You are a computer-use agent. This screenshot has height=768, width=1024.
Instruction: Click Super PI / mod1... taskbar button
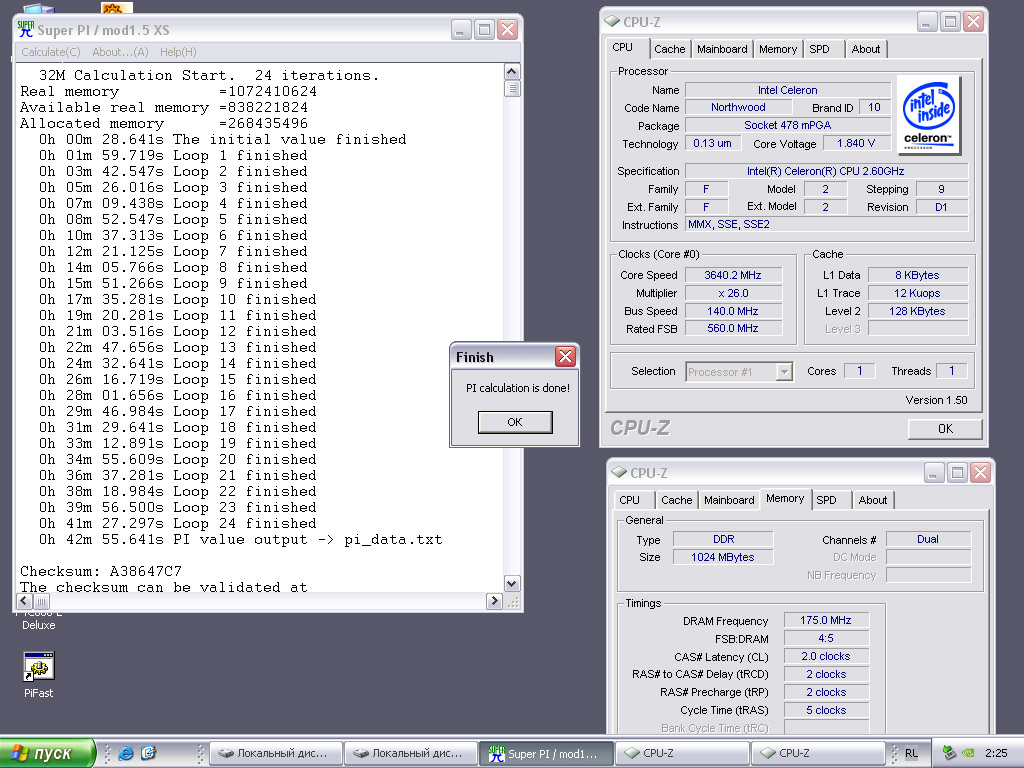coord(547,753)
